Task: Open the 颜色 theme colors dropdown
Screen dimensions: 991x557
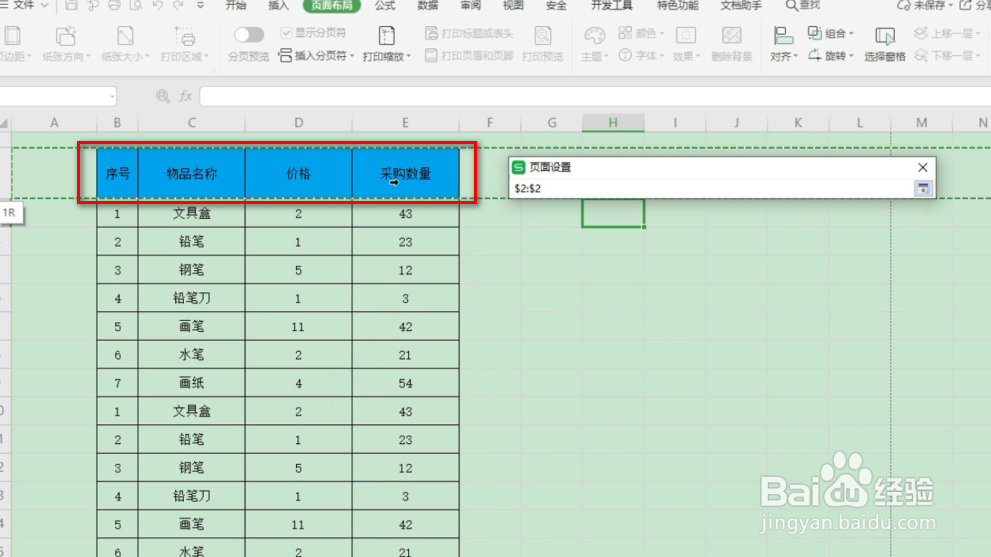Action: click(x=641, y=33)
